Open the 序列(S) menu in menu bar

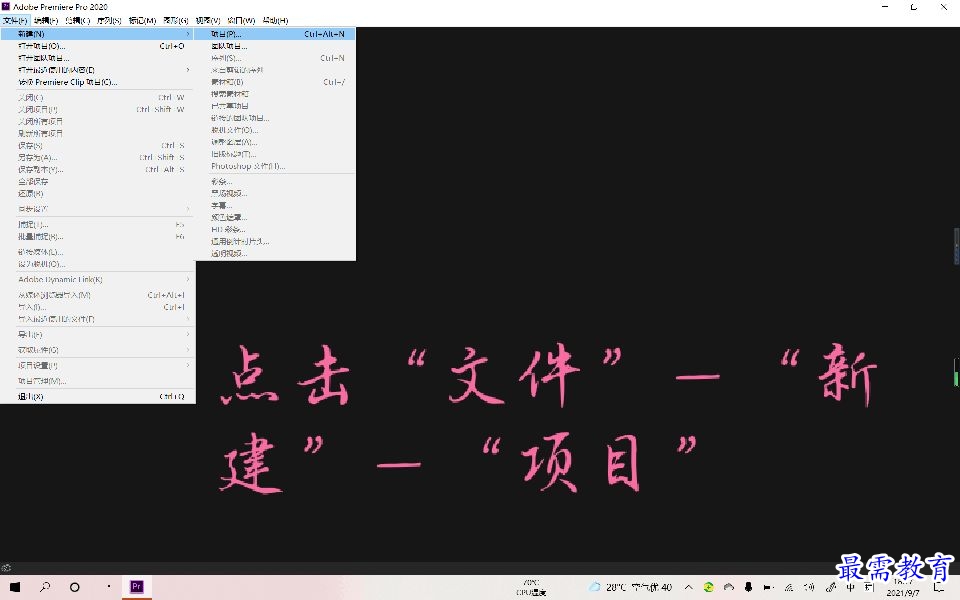click(x=109, y=20)
